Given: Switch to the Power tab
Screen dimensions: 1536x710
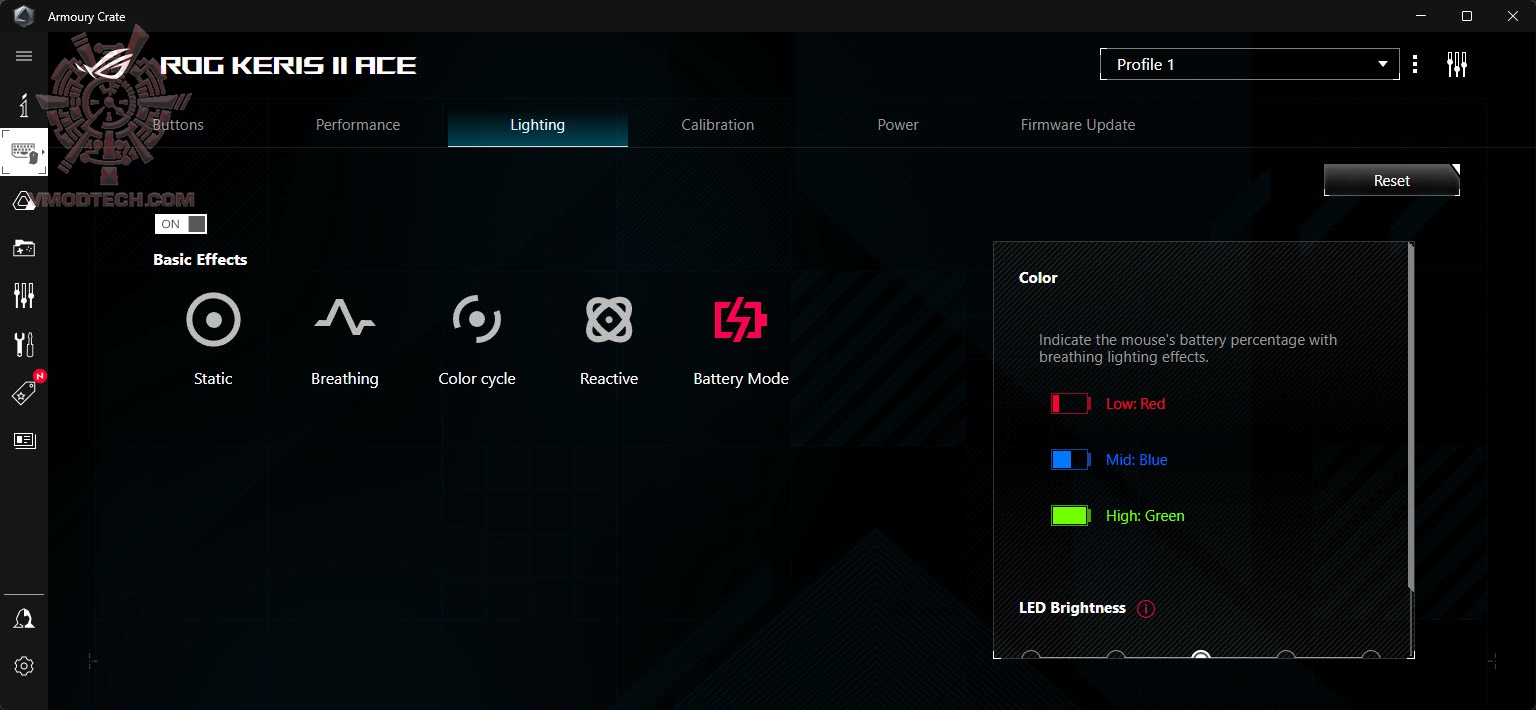Looking at the screenshot, I should tap(898, 125).
